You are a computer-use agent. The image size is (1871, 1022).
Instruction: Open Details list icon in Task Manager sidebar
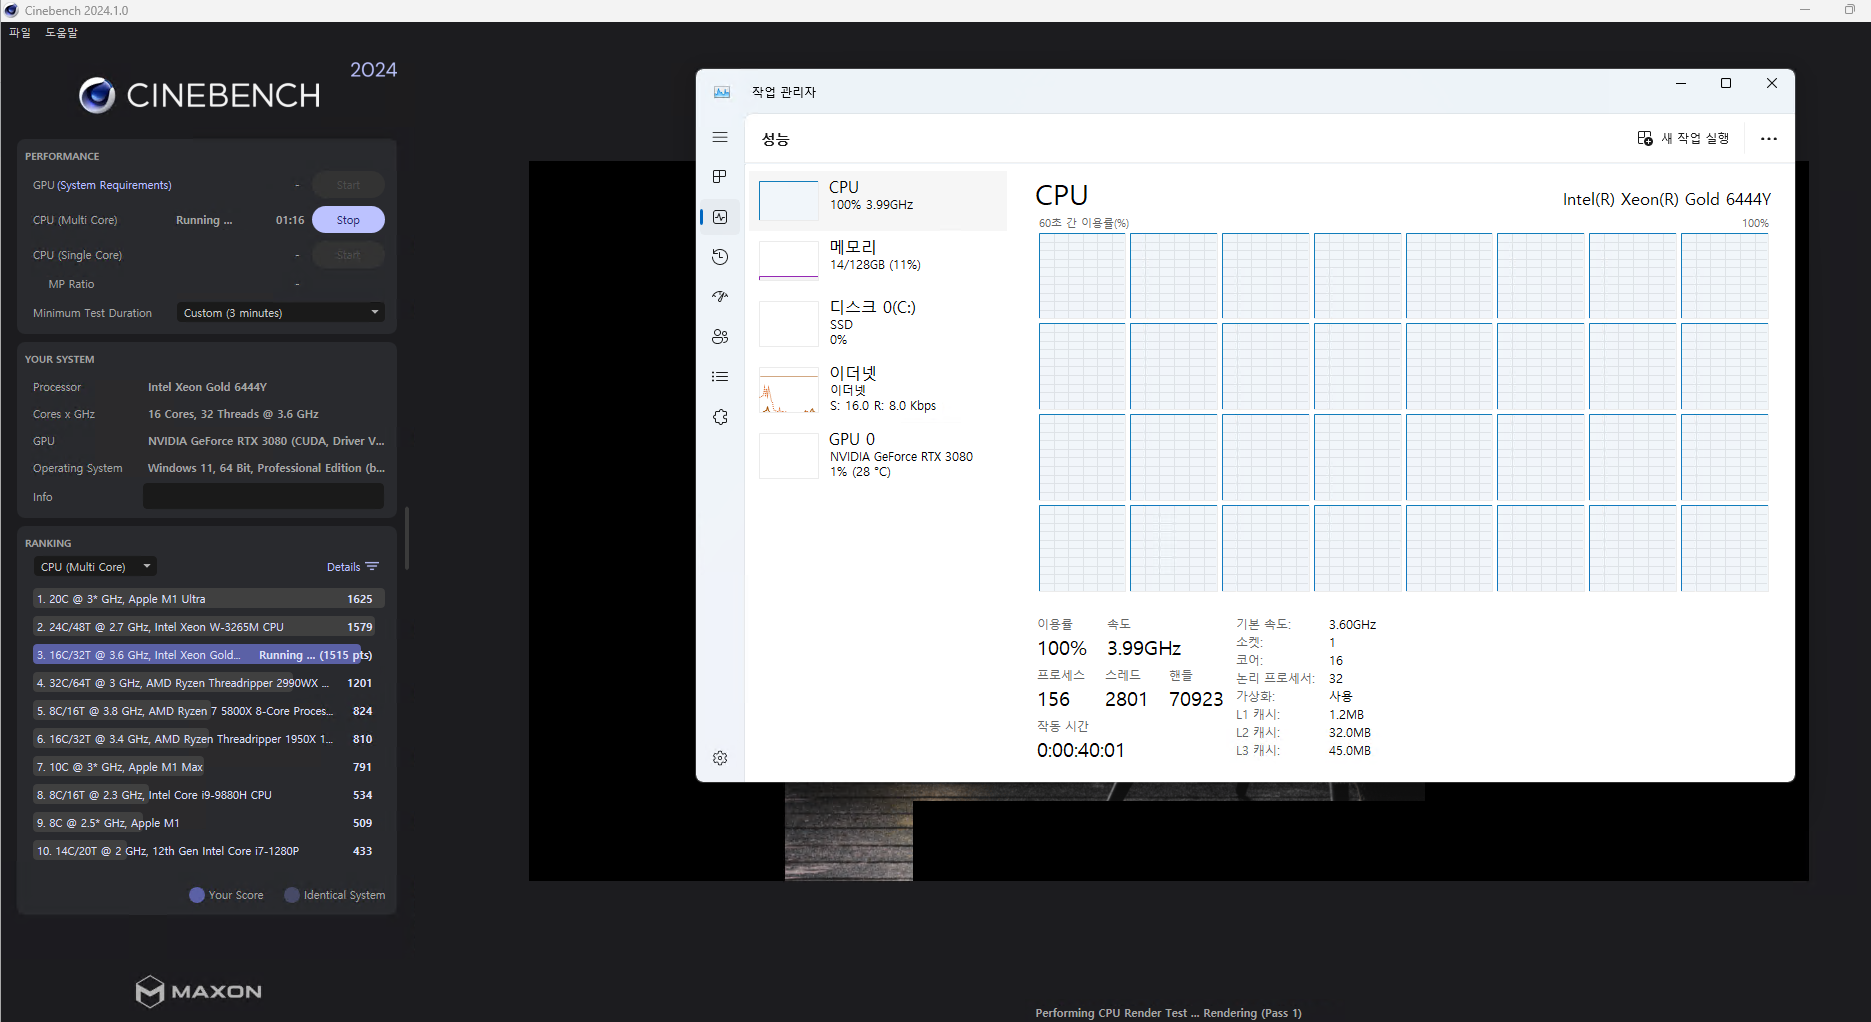click(720, 377)
